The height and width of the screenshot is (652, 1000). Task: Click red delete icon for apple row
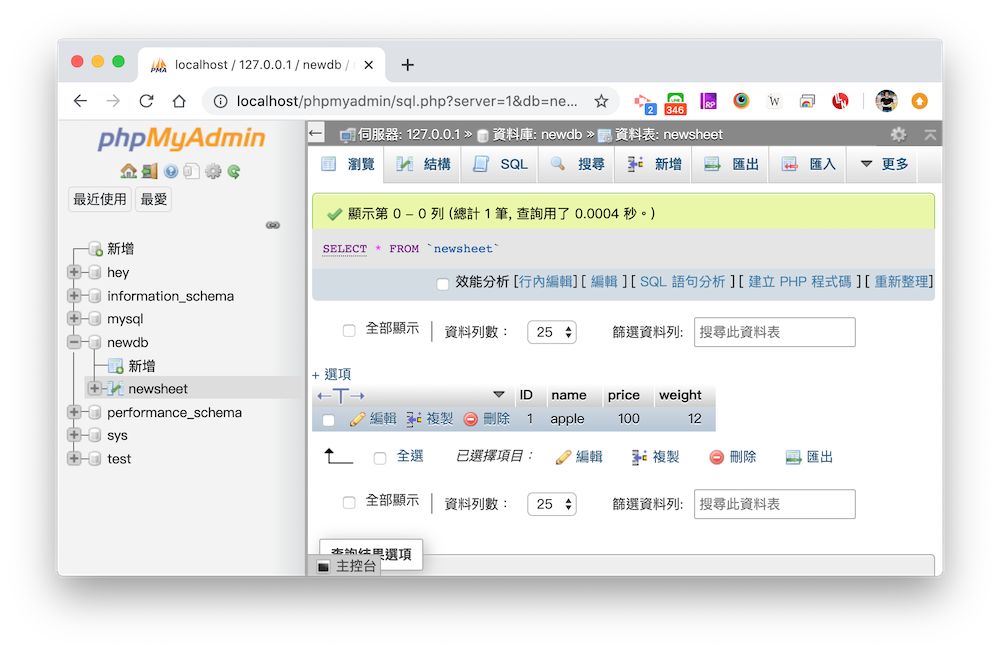(471, 419)
